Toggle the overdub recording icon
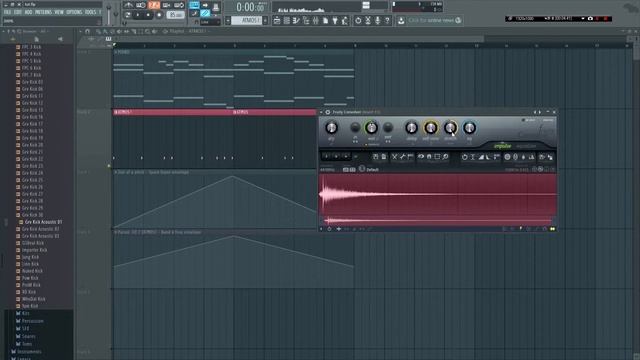This screenshot has width=640, height=360. coord(167,5)
